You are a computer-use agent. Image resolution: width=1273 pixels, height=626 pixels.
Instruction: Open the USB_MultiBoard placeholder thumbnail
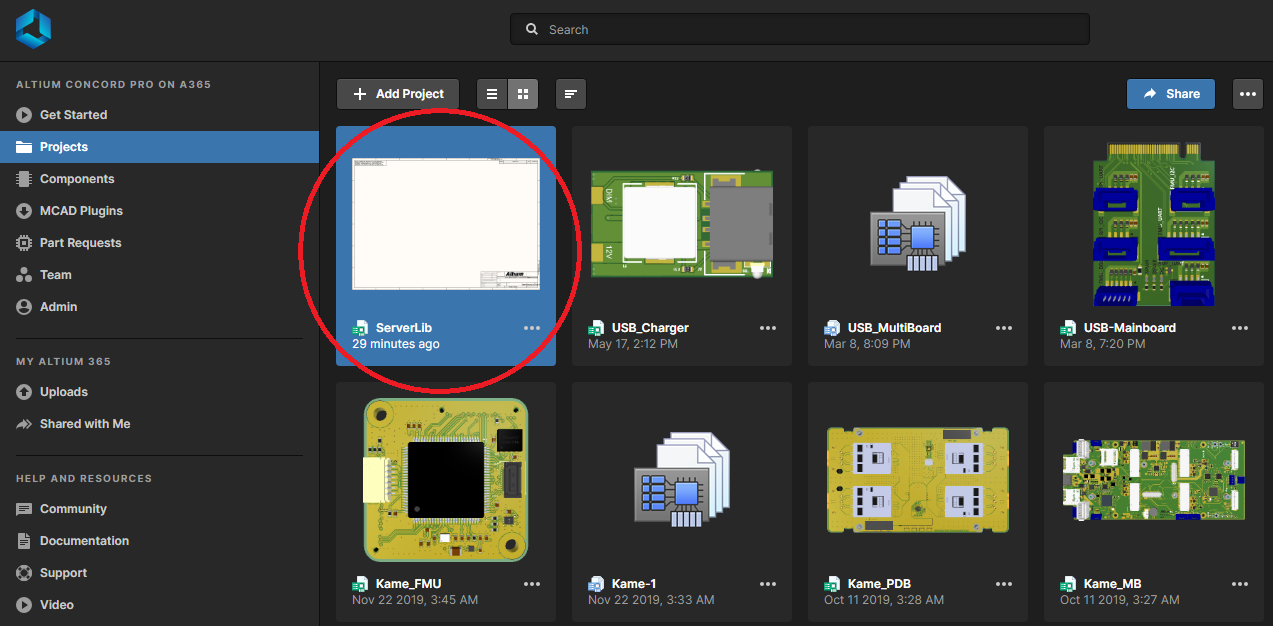(918, 225)
